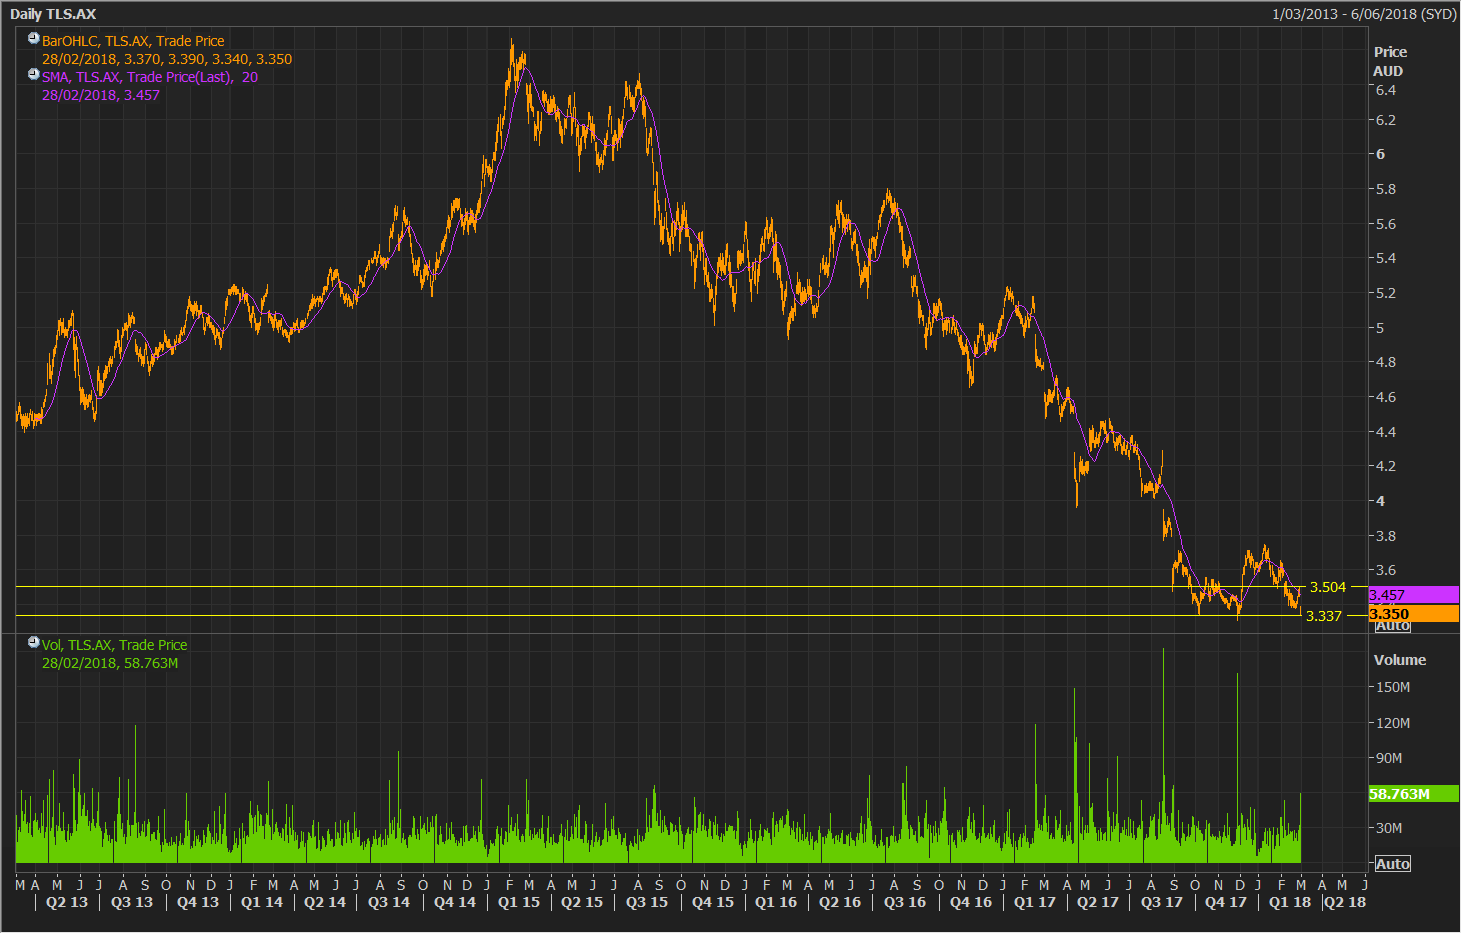Image resolution: width=1462 pixels, height=934 pixels.
Task: Click the volume reading 28/02/2018, 58.763M
Action: pyautogui.click(x=110, y=663)
